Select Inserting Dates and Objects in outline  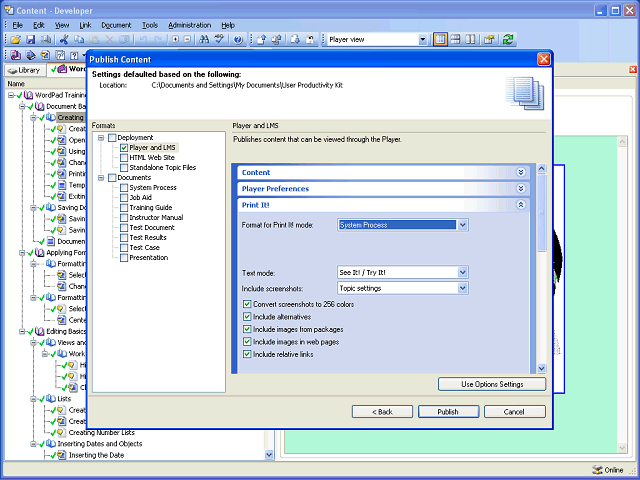[100, 444]
